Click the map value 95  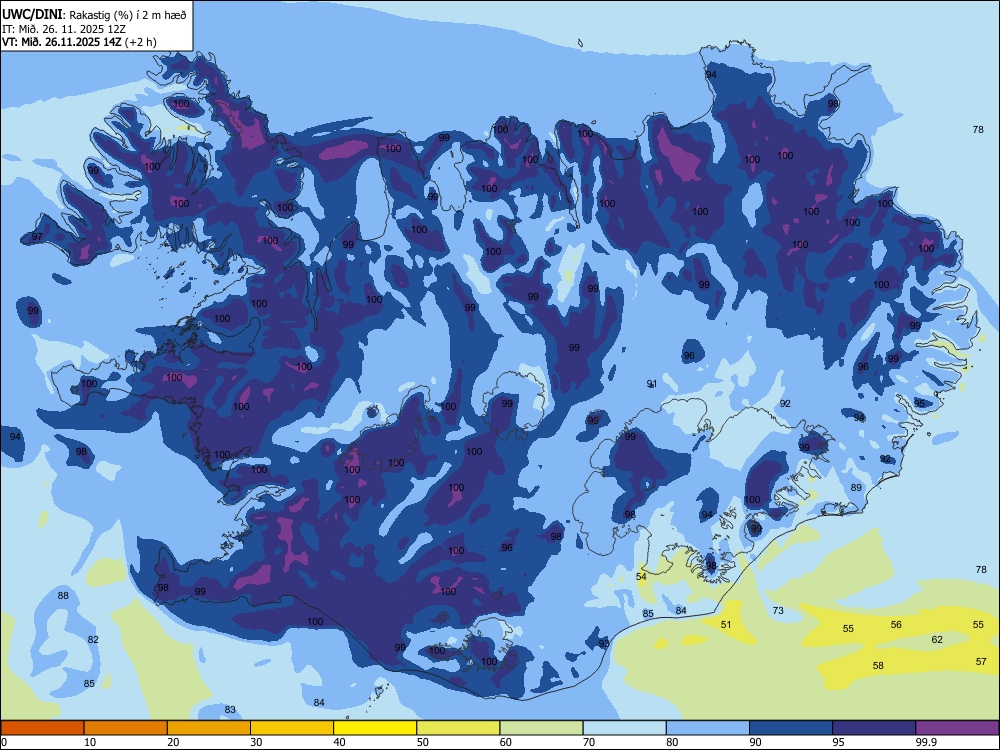click(x=919, y=403)
